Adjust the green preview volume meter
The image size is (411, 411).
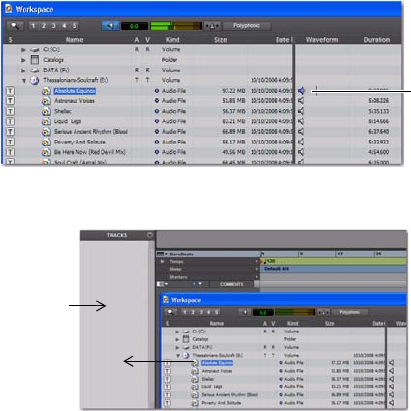point(176,26)
